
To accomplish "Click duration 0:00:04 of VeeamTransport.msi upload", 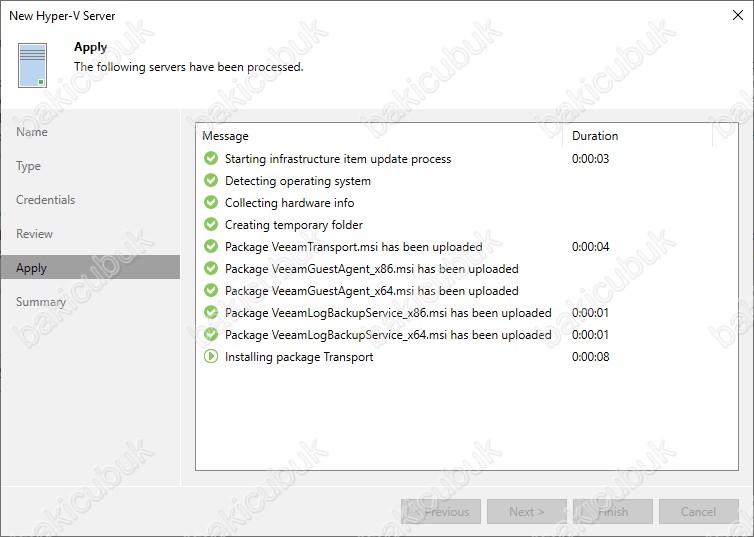I will click(x=591, y=247).
